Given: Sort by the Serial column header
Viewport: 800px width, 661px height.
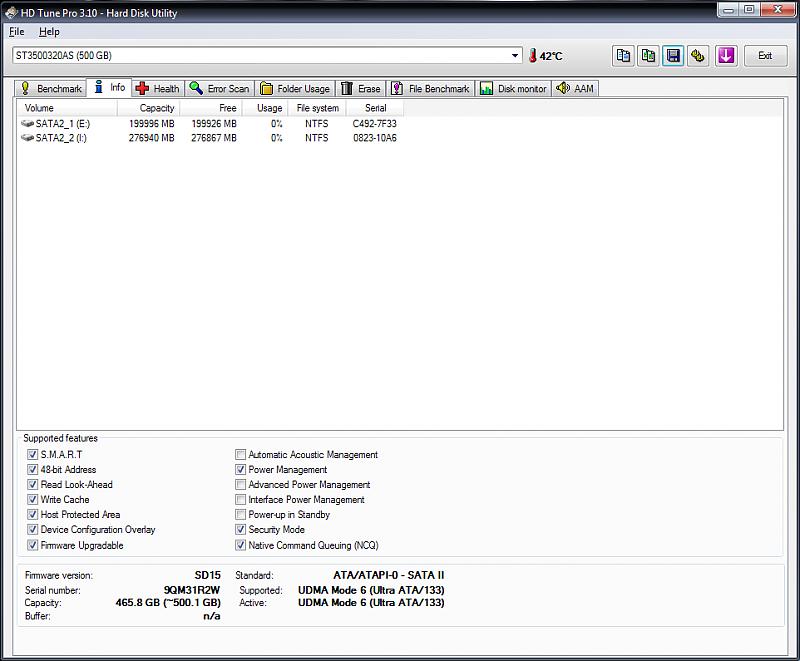Looking at the screenshot, I should (375, 108).
